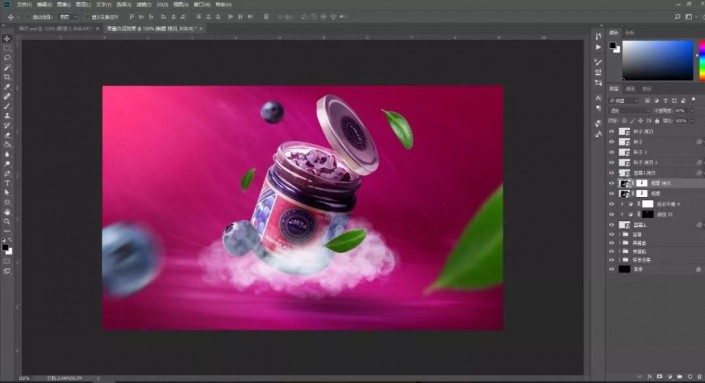Screen dimensions: 705x383
Task: Open the auto-select target dropdown in the options bar
Action: [x=68, y=17]
